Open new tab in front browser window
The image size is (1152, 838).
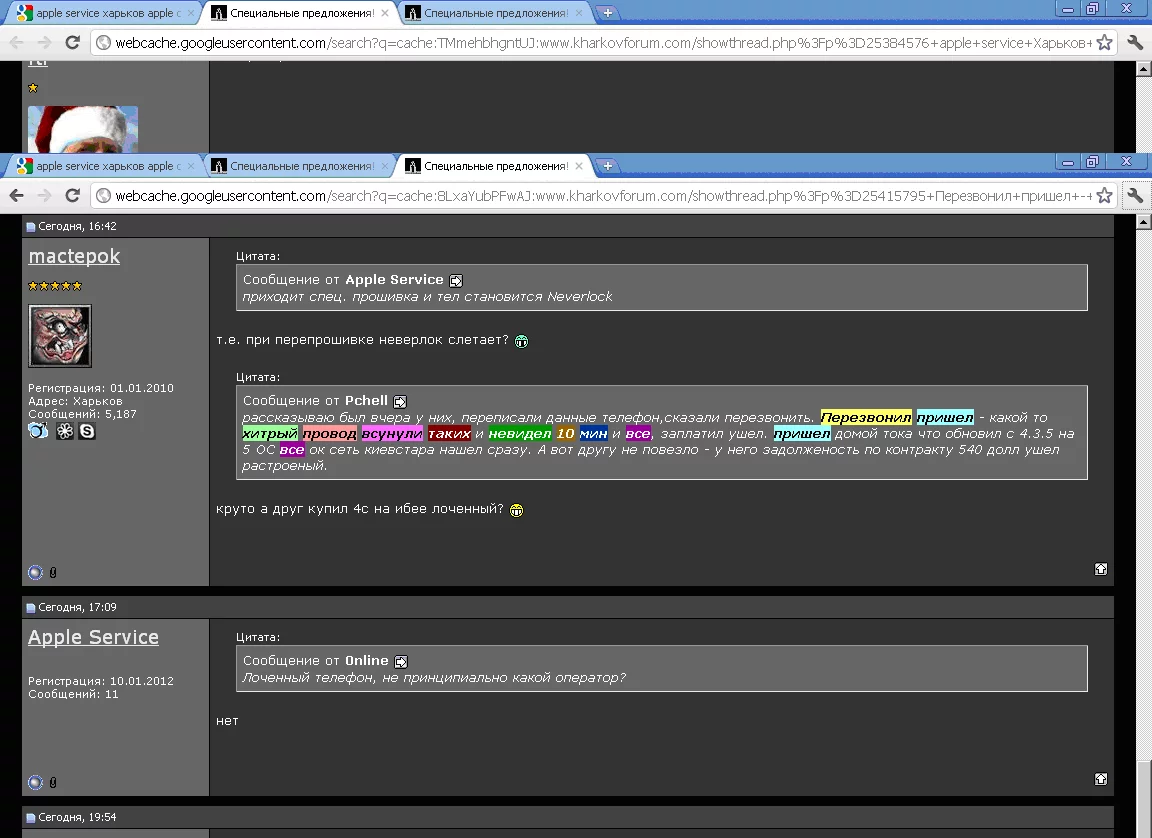[608, 166]
